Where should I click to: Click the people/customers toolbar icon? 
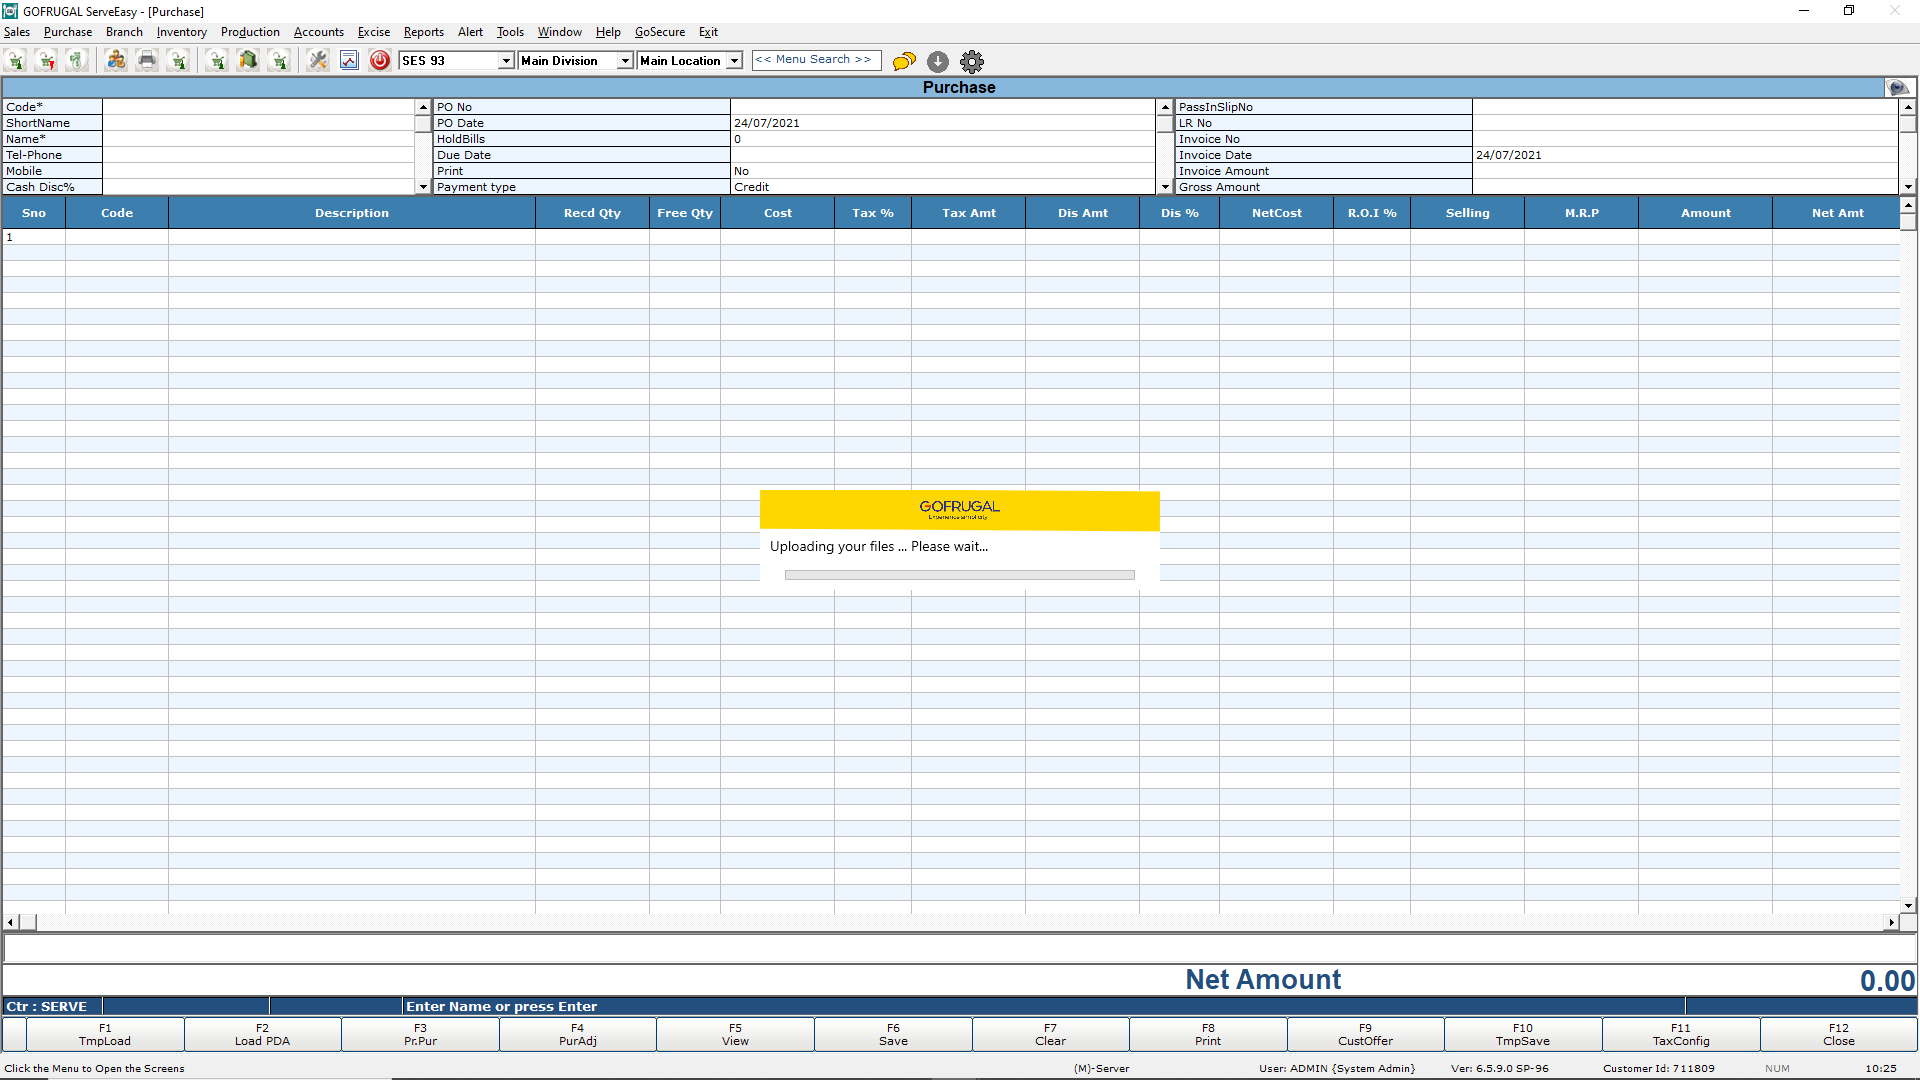click(x=116, y=61)
